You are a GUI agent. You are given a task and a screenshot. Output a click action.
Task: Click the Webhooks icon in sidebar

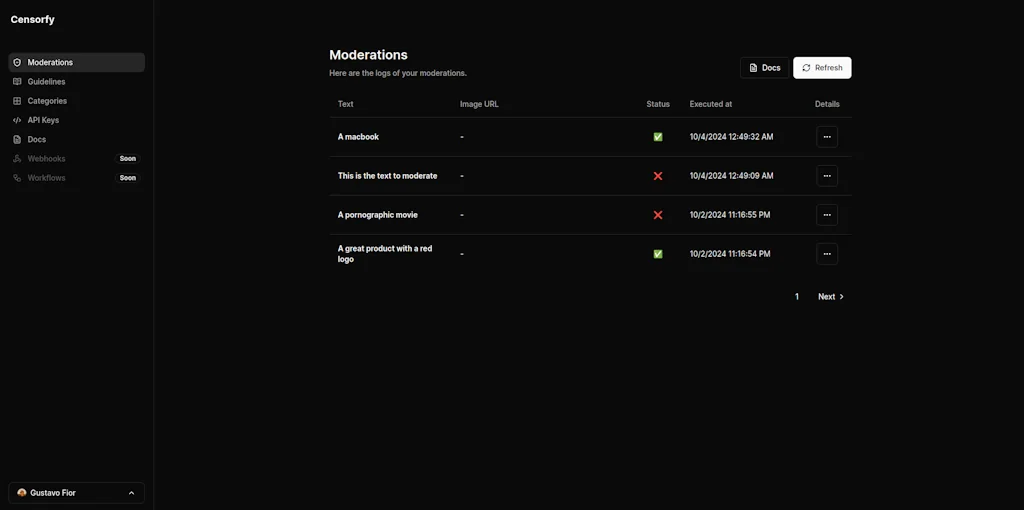(17, 159)
